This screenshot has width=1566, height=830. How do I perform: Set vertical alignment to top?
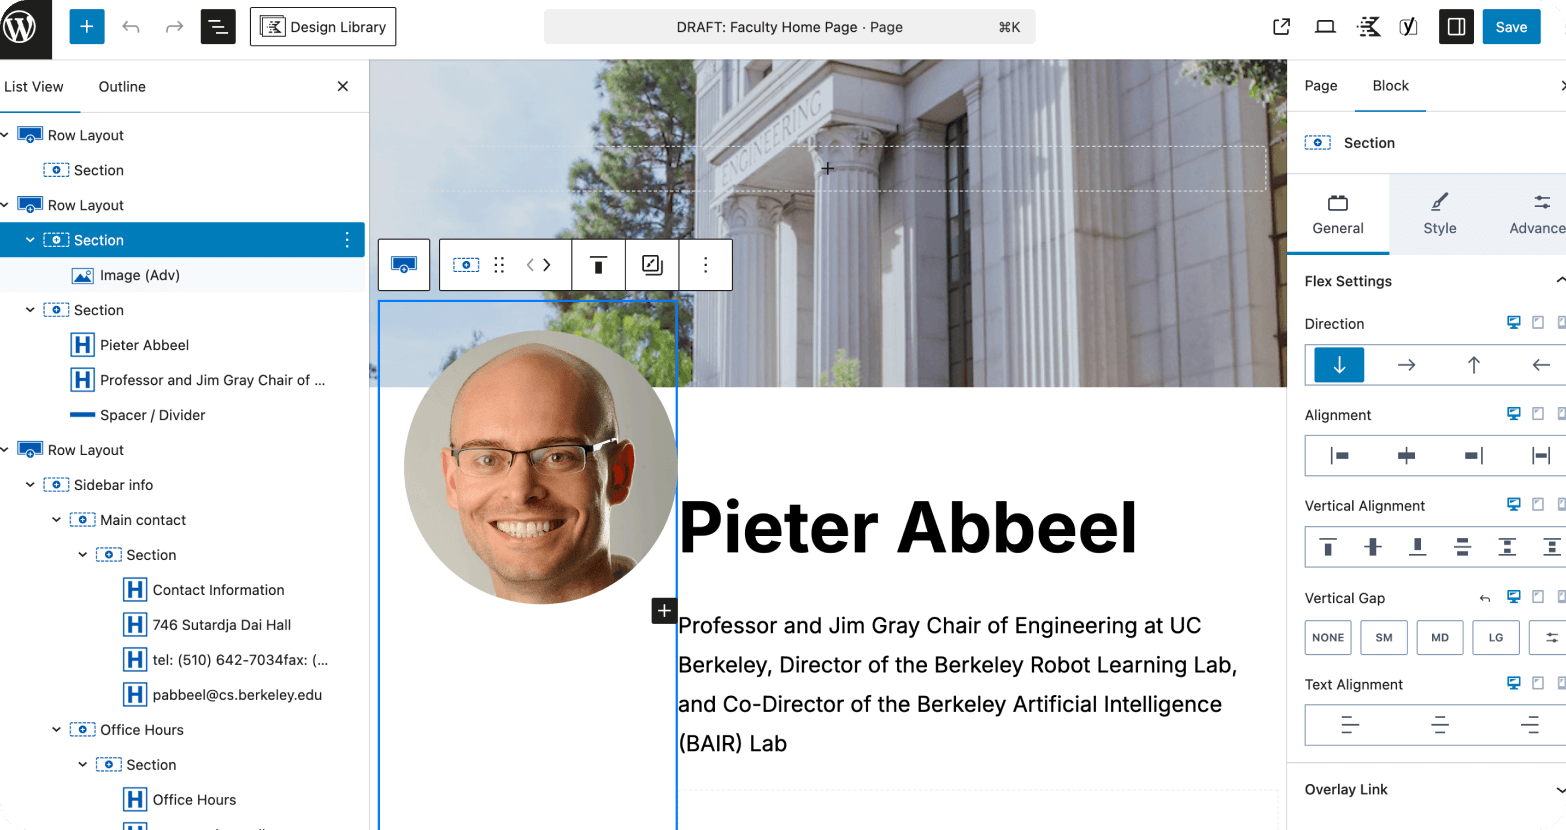coord(1328,547)
